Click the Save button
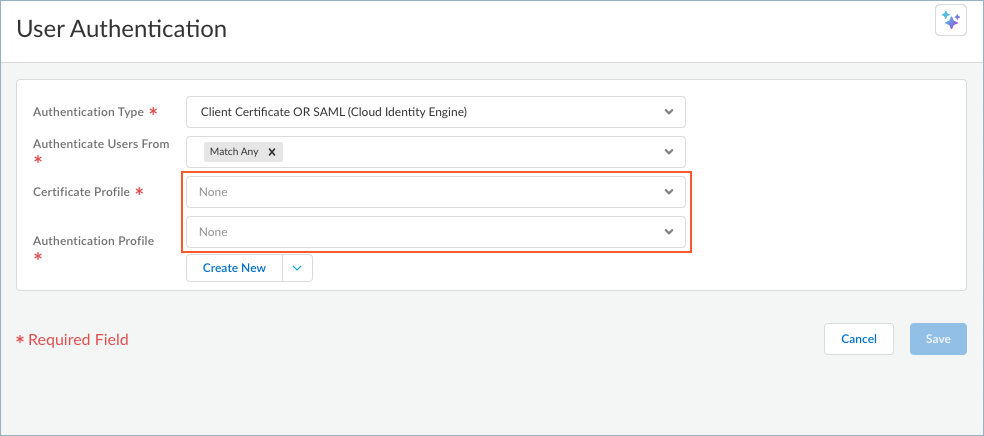 (937, 339)
